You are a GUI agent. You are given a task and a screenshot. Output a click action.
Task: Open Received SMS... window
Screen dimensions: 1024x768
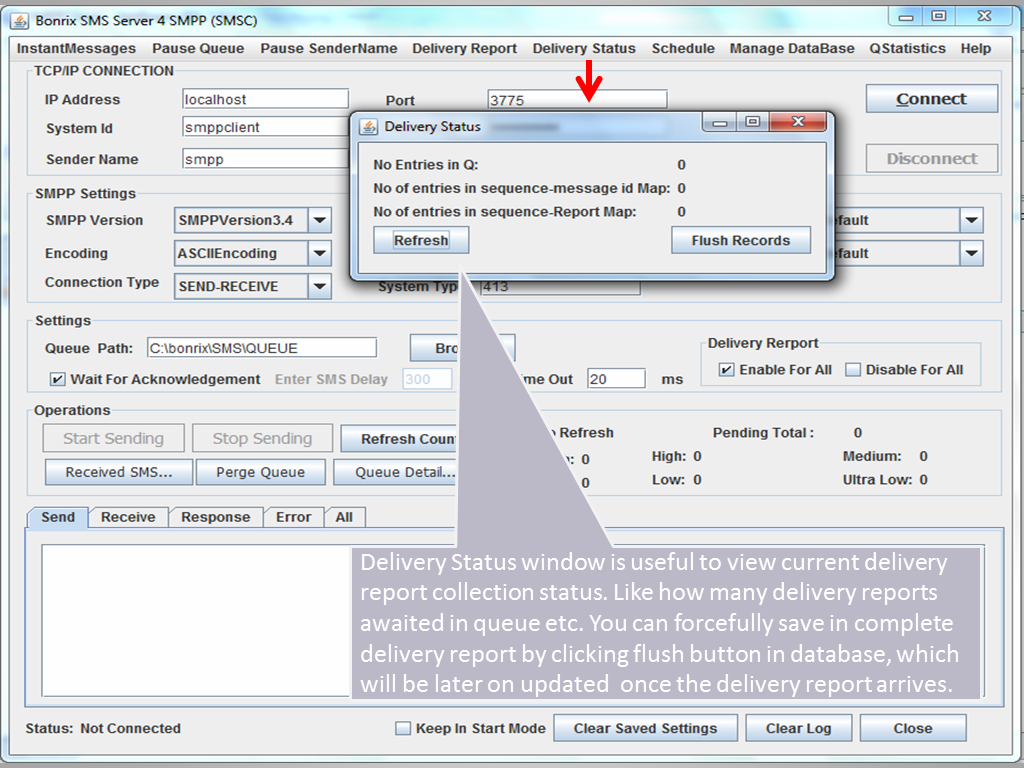(119, 472)
